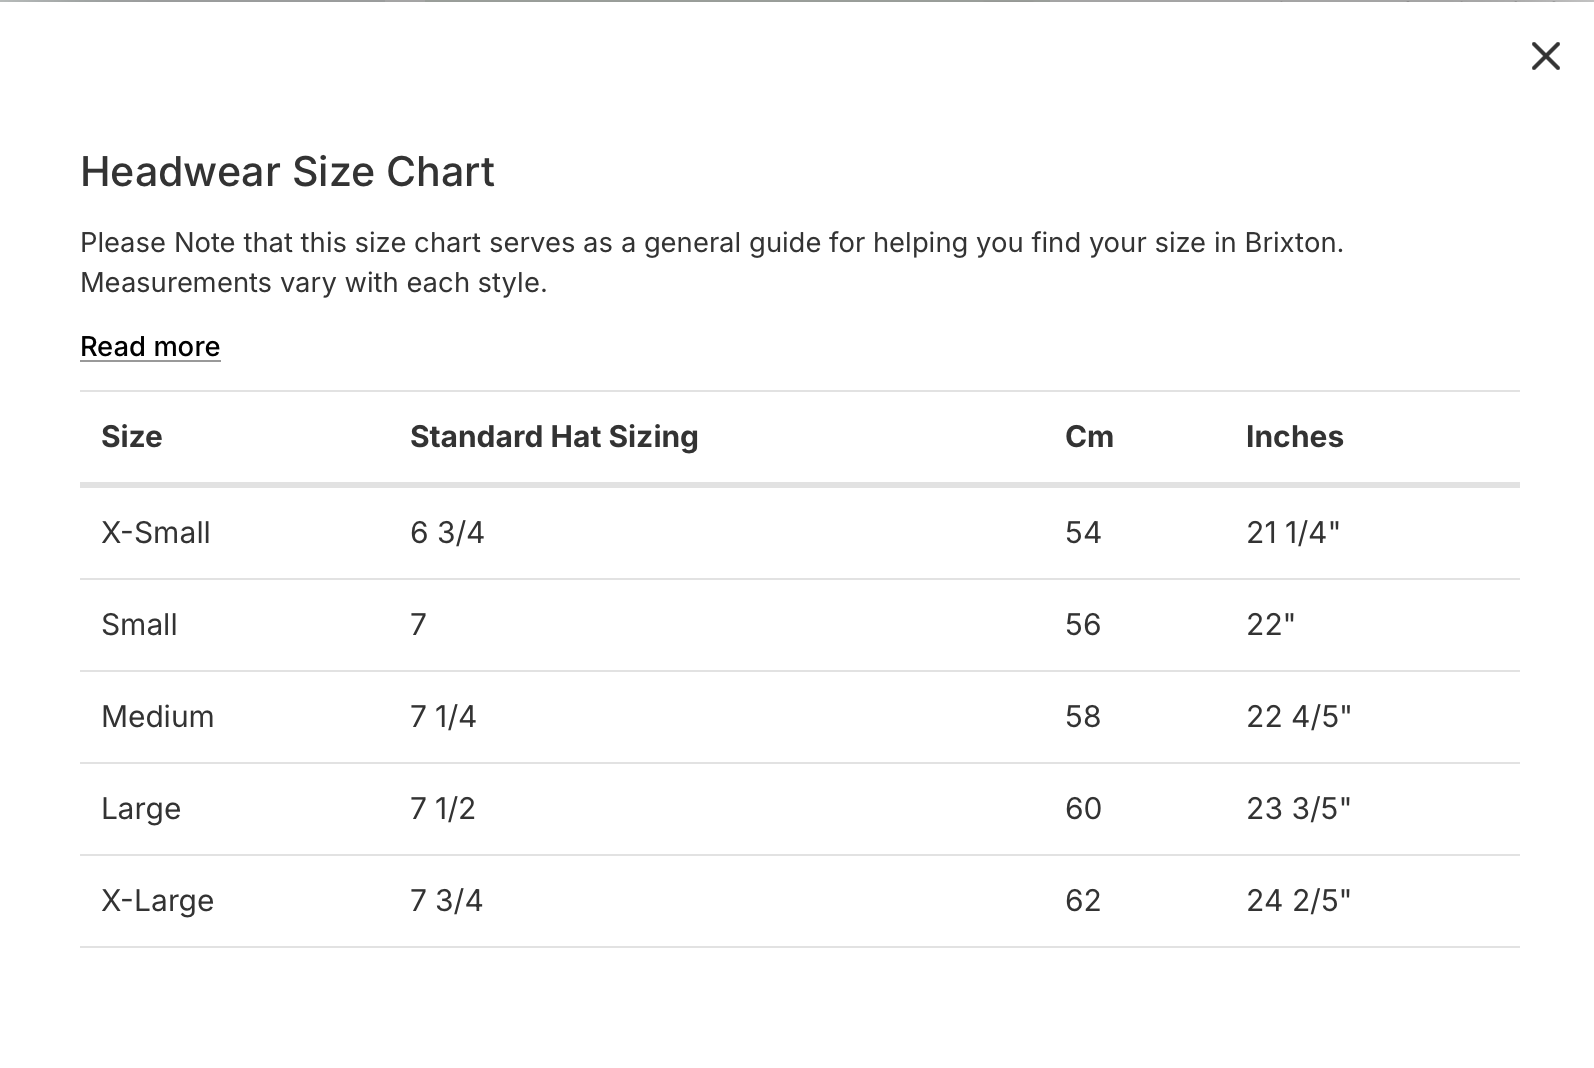This screenshot has height=1068, width=1594.
Task: Click the Standard Hat Sizing column header
Action: [x=554, y=437]
